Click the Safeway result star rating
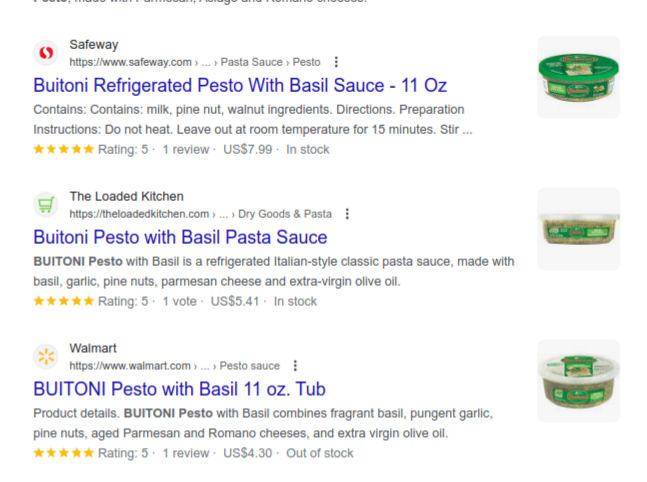The width and height of the screenshot is (647, 482). click(64, 150)
